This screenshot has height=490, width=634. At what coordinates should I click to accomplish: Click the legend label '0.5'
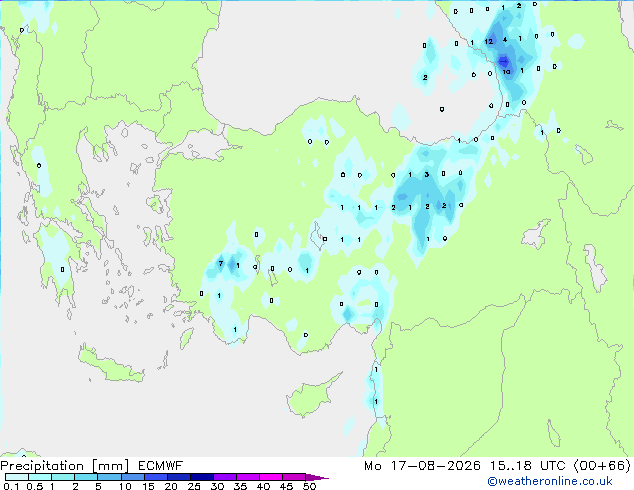35,486
